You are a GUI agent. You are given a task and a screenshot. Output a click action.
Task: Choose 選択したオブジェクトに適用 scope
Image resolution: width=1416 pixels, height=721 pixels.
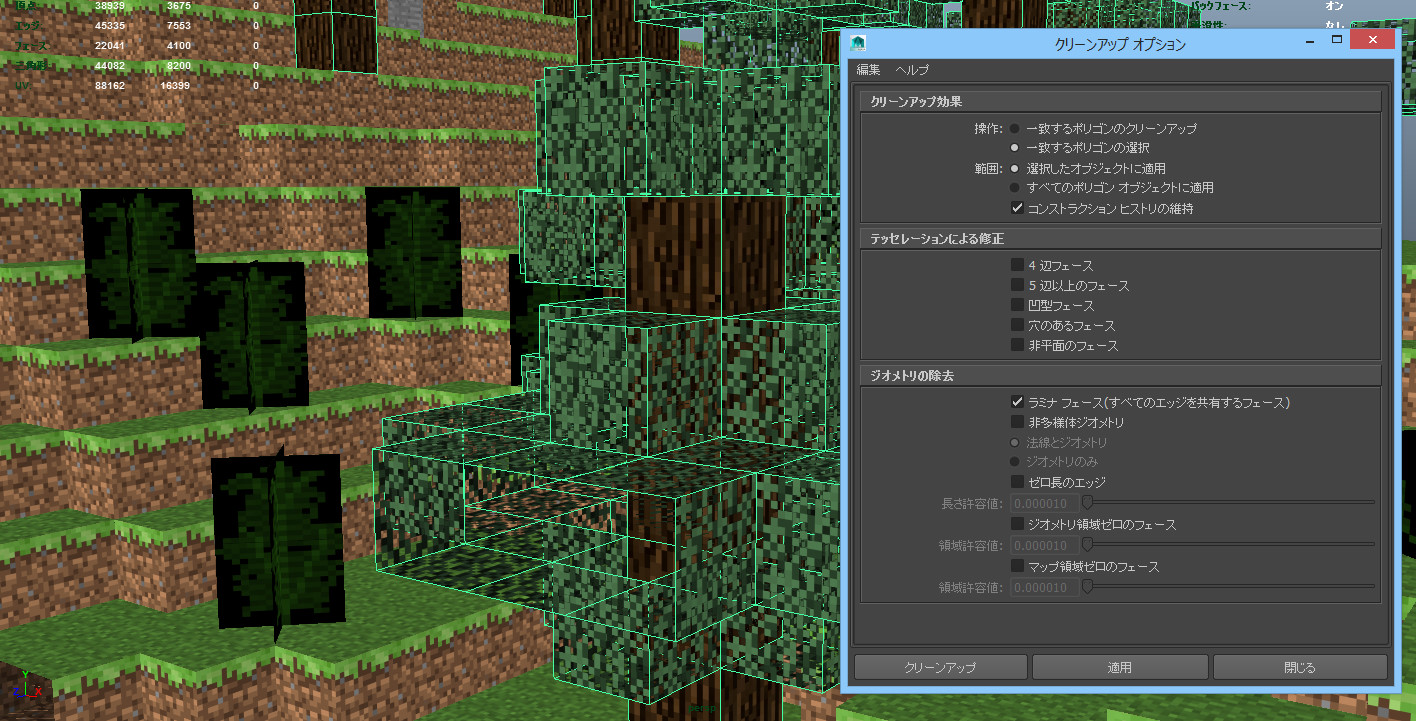tap(1015, 169)
